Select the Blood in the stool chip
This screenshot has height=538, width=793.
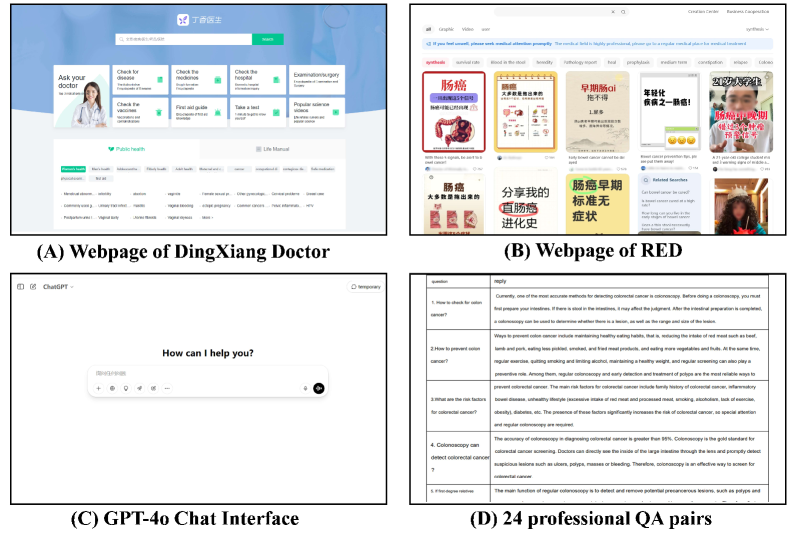(508, 62)
